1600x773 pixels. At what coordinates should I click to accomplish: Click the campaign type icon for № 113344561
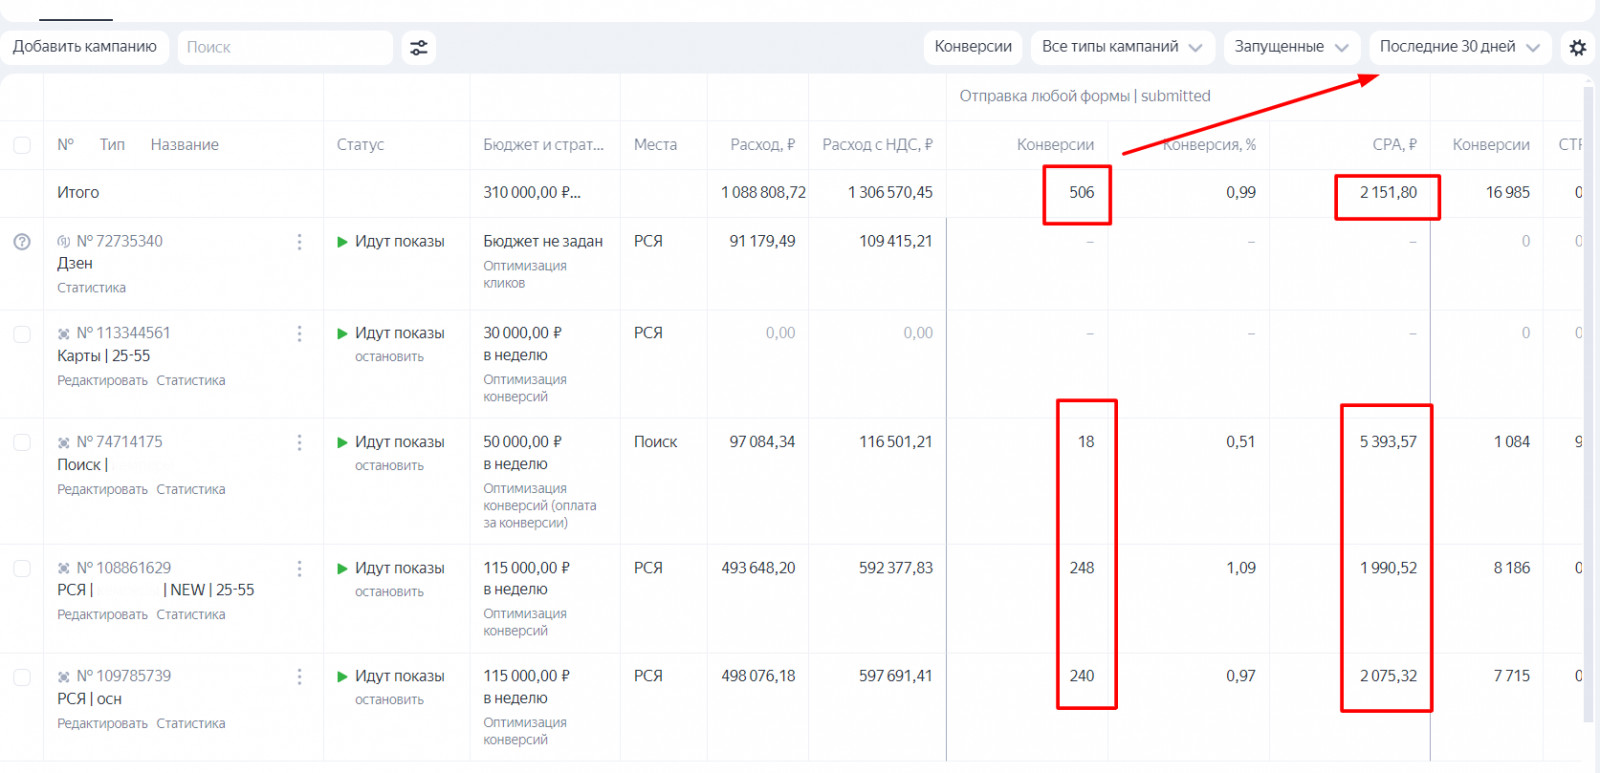(64, 334)
